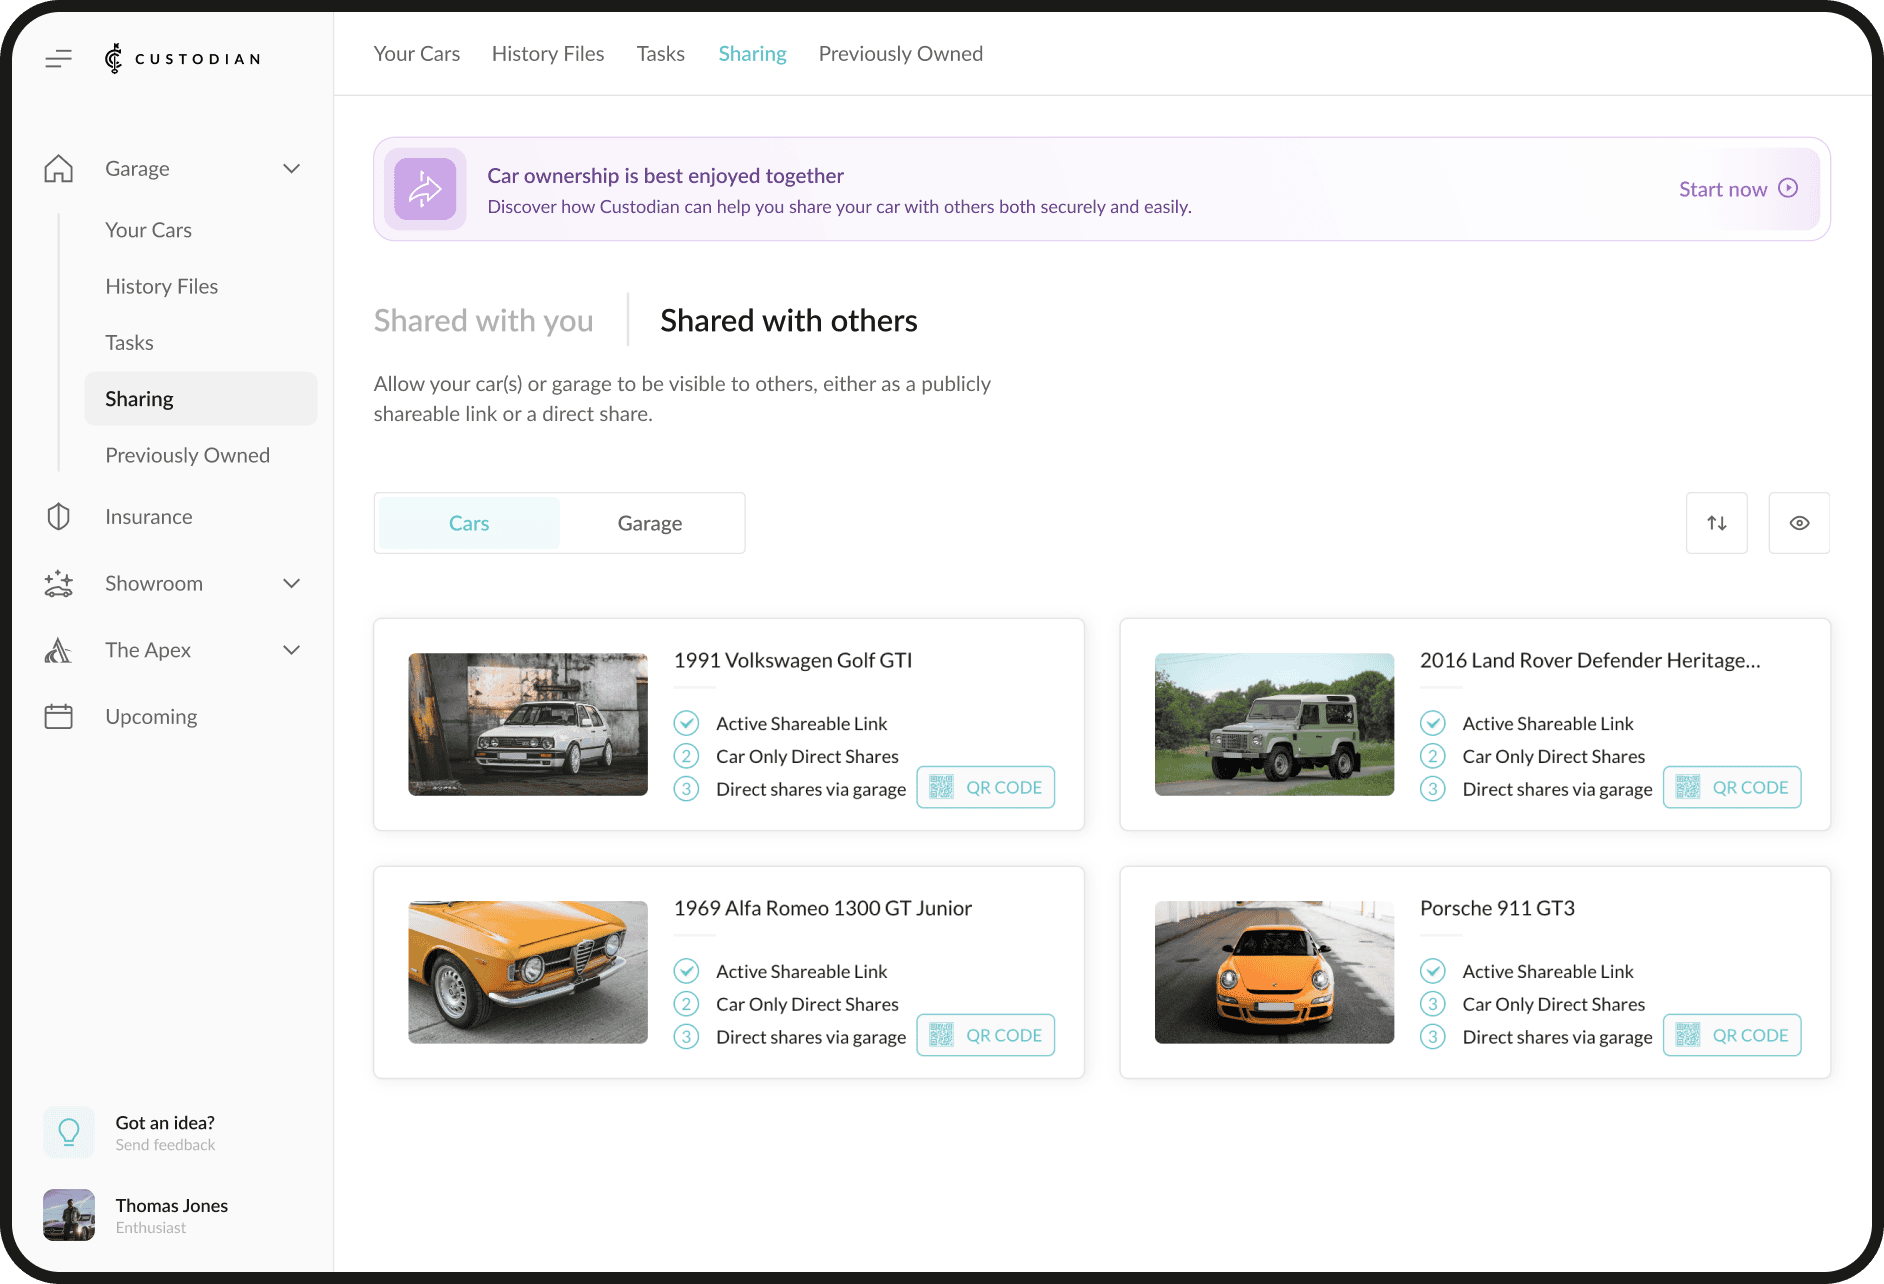This screenshot has width=1884, height=1284.
Task: Click the Land Rover Defender photo
Action: 1274,724
